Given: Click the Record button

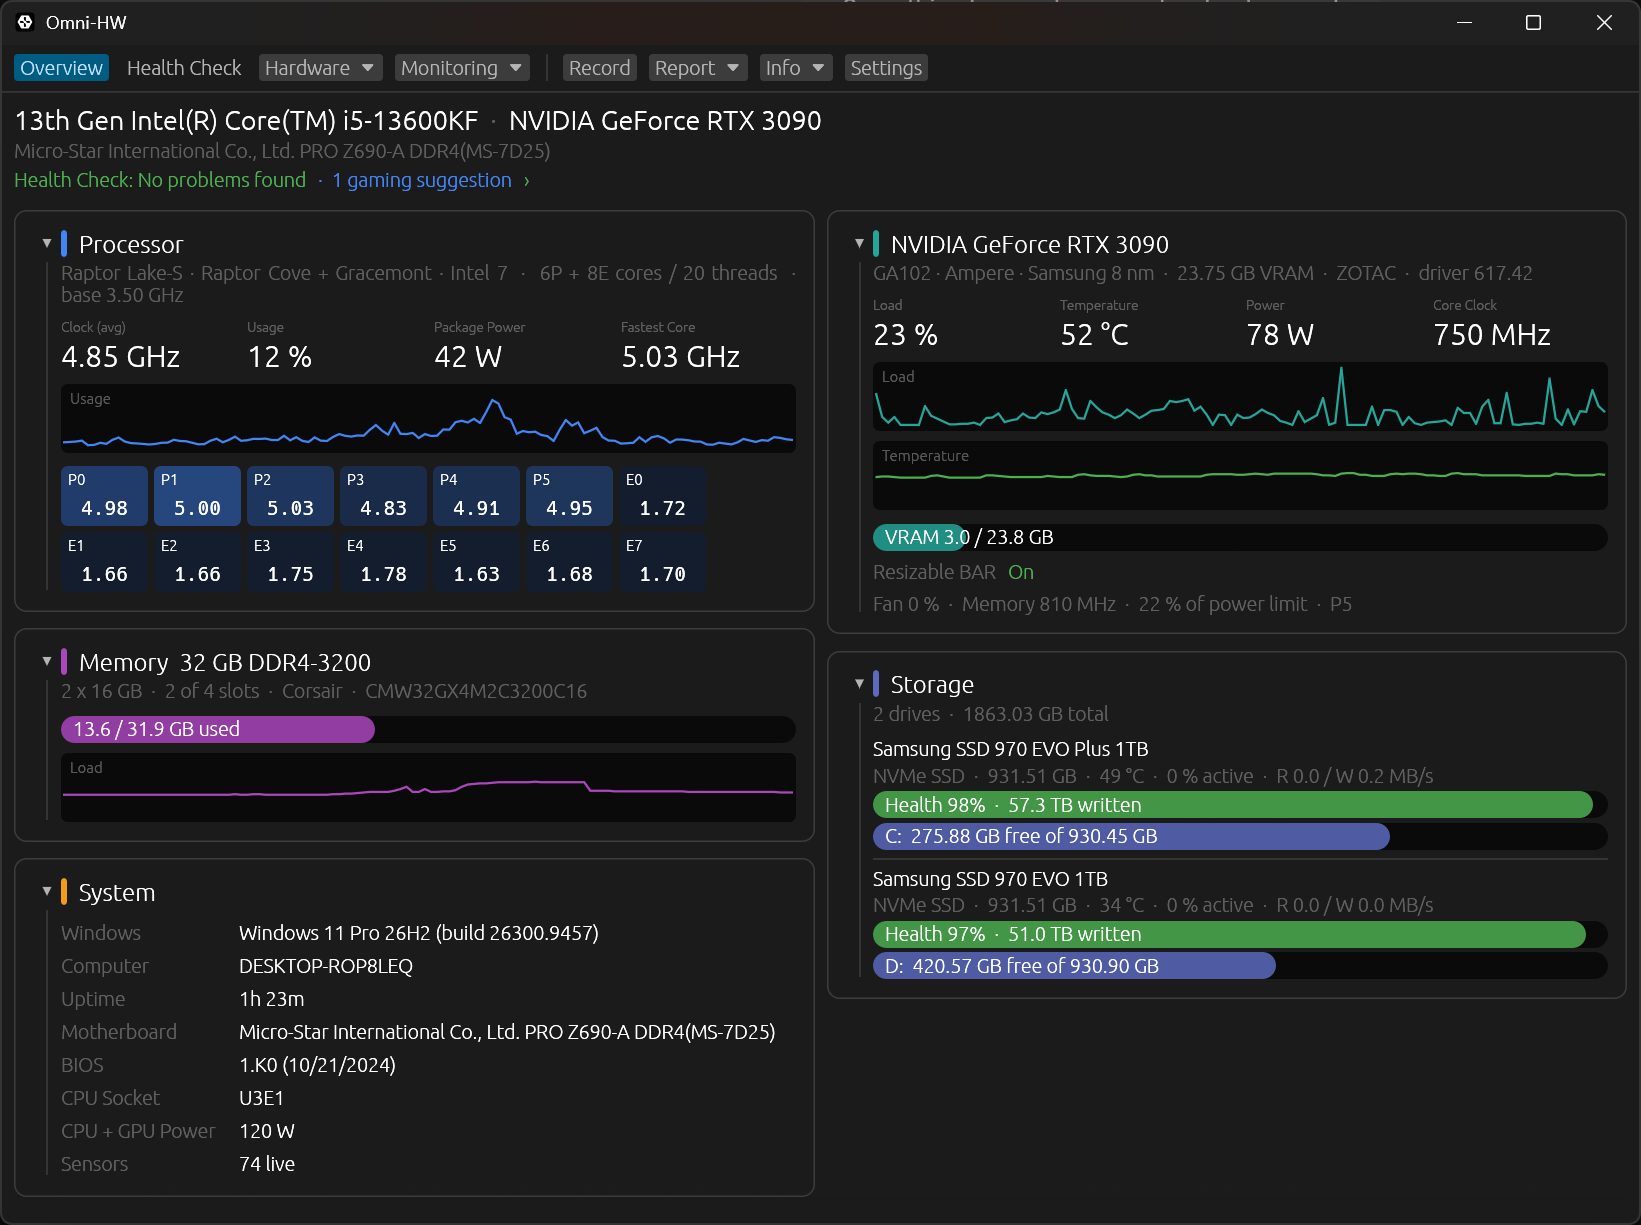Looking at the screenshot, I should point(599,68).
